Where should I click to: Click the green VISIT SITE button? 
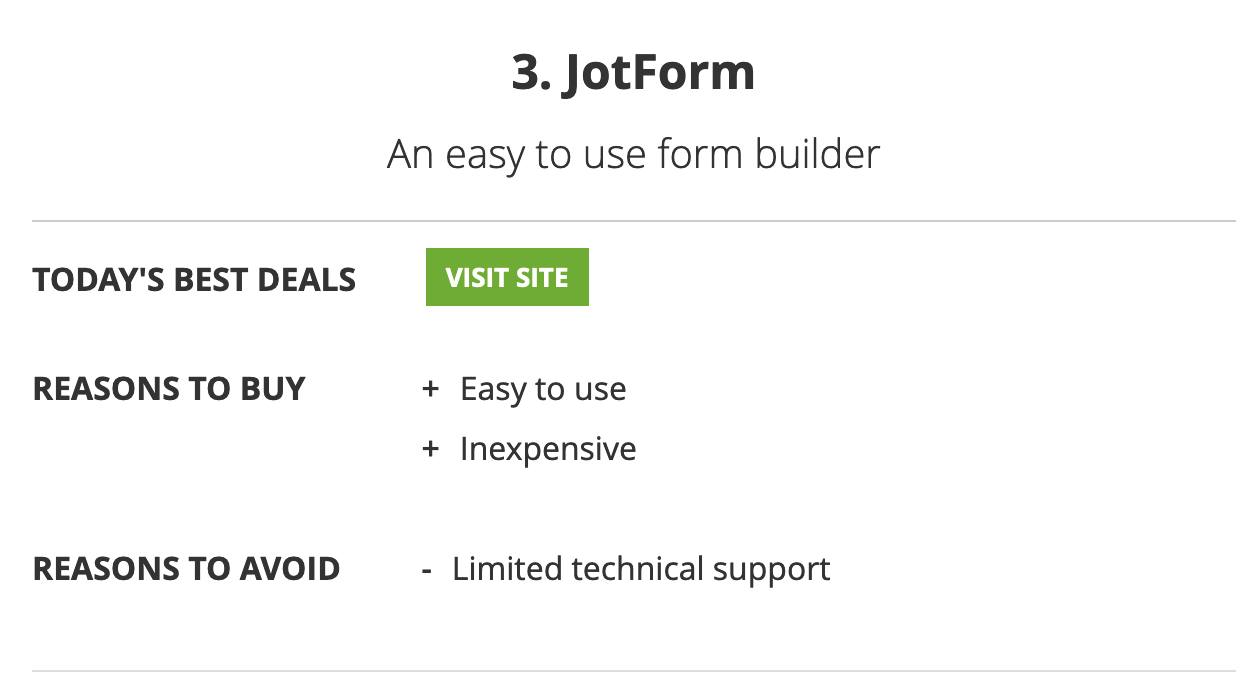507,277
